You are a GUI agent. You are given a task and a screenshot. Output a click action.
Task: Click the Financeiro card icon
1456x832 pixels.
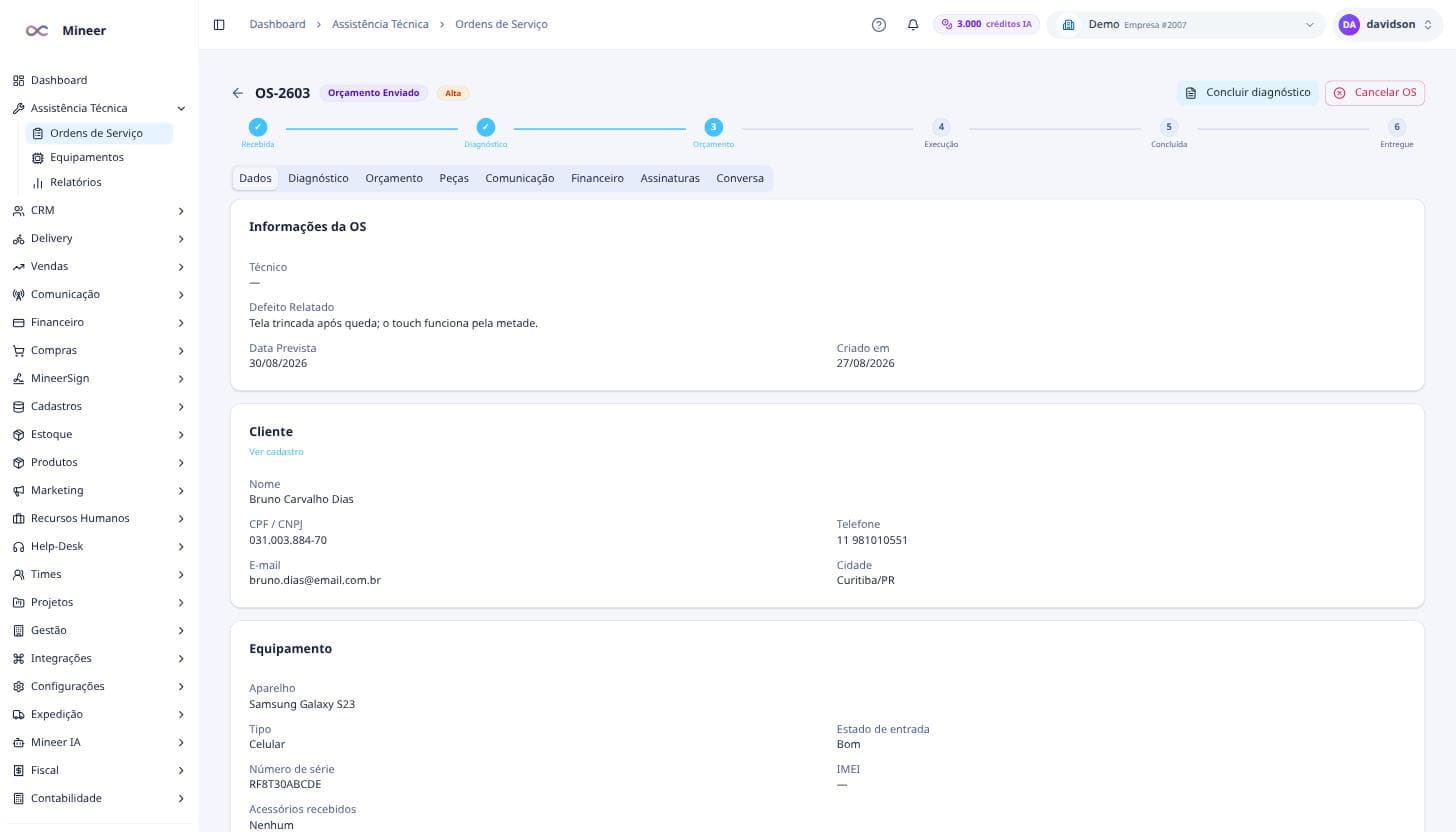pos(19,322)
